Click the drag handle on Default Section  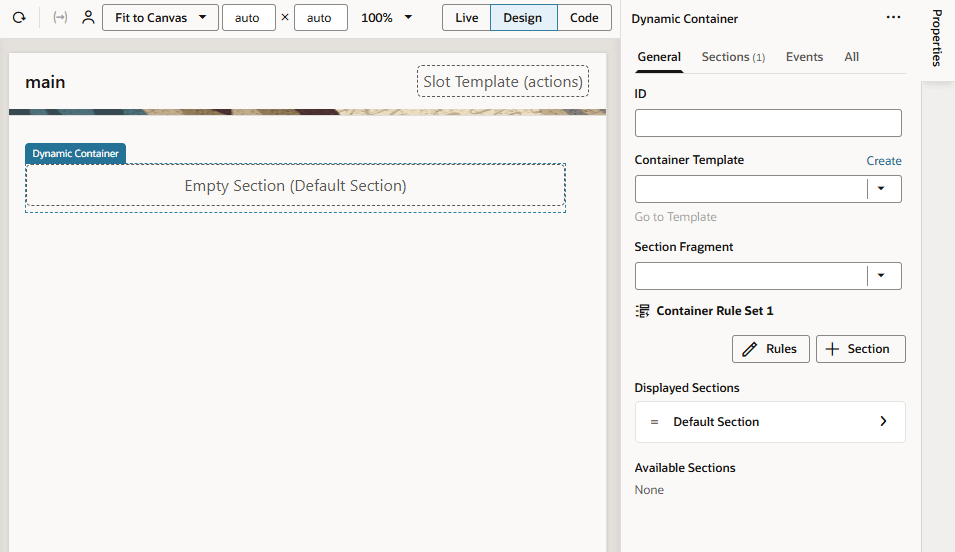click(x=654, y=422)
